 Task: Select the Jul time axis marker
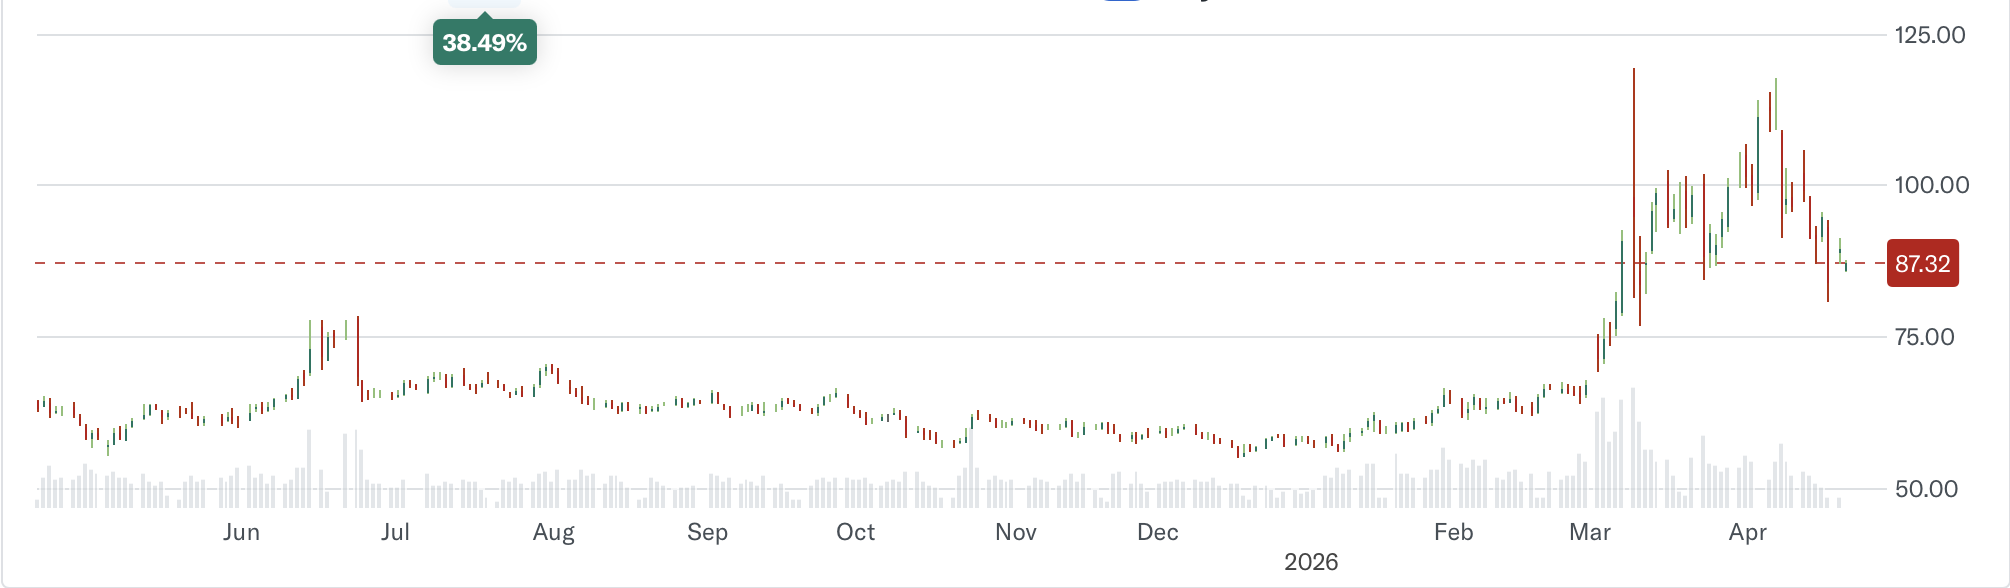(395, 532)
